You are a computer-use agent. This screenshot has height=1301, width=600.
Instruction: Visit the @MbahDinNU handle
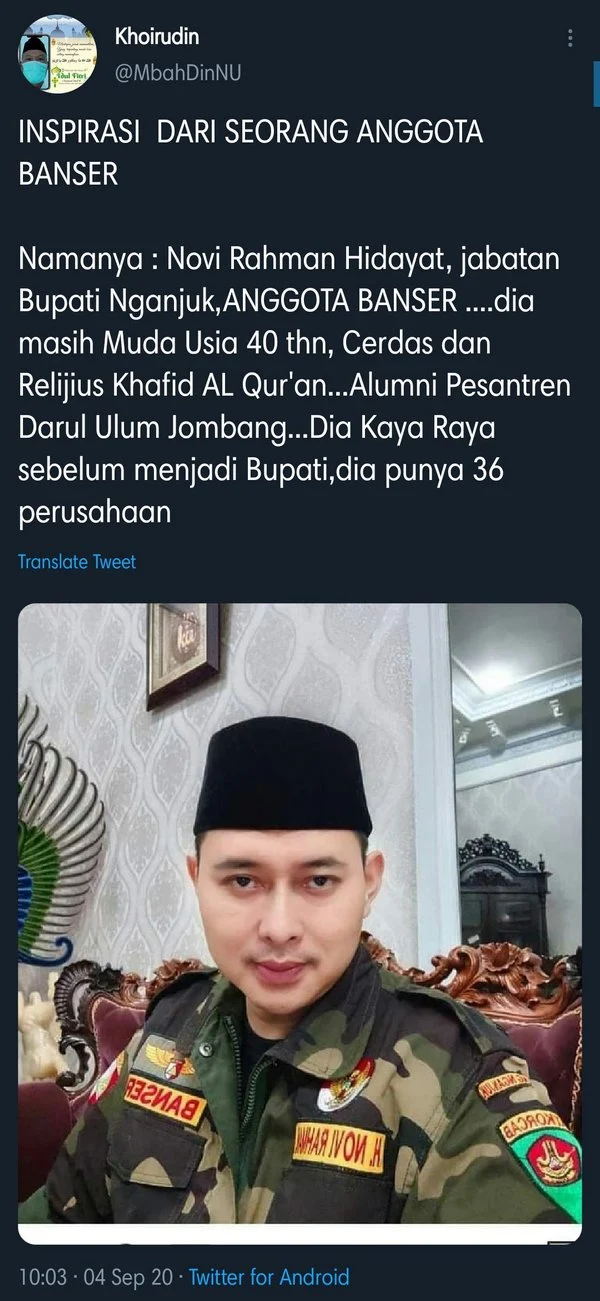point(178,73)
